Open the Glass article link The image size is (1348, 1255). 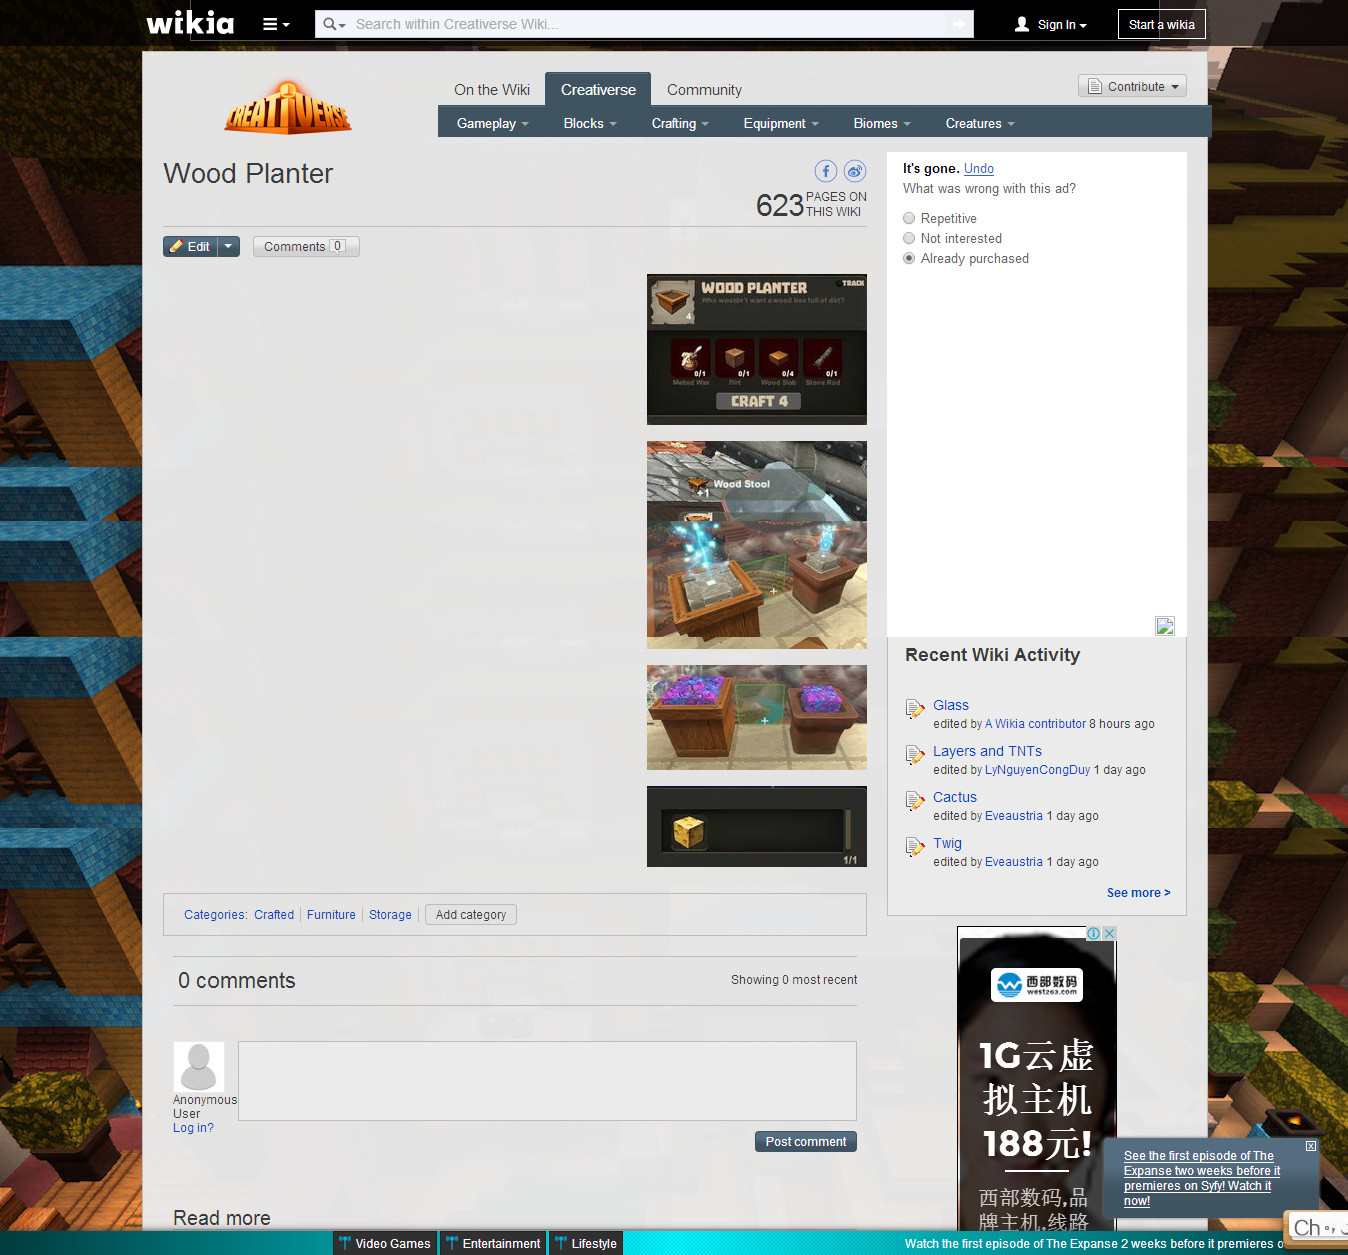click(x=951, y=705)
